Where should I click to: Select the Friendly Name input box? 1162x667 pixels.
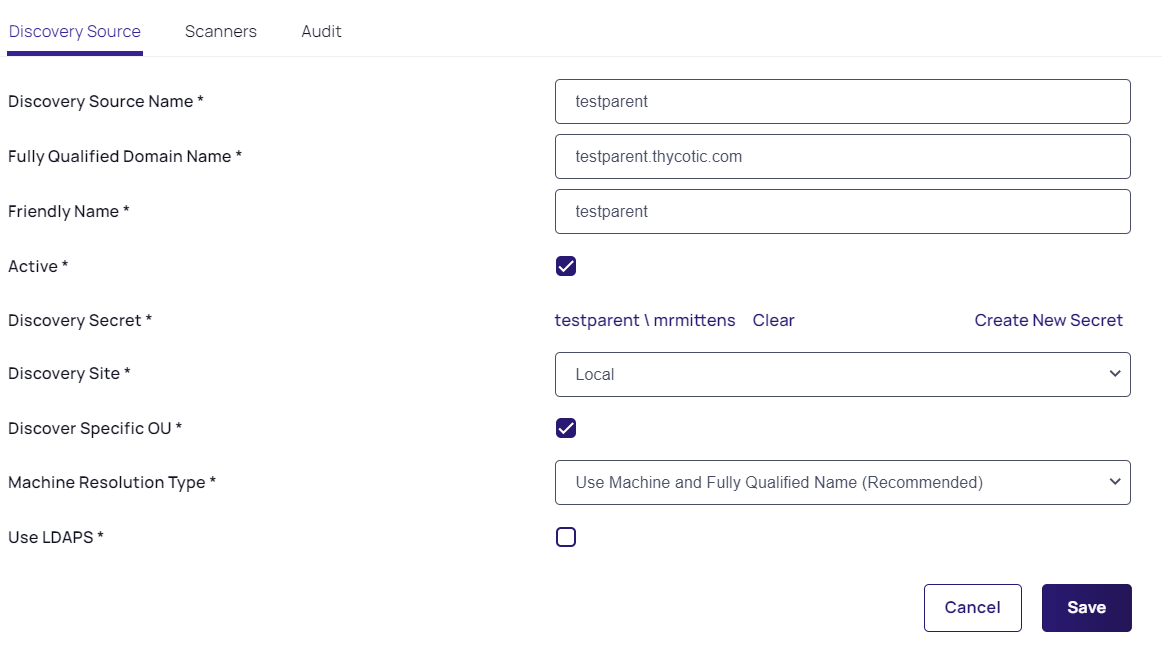(842, 212)
